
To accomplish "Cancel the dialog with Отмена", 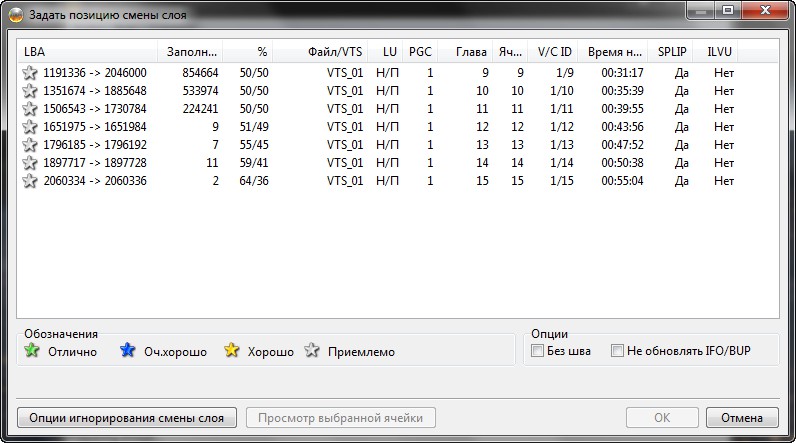I will 742,418.
